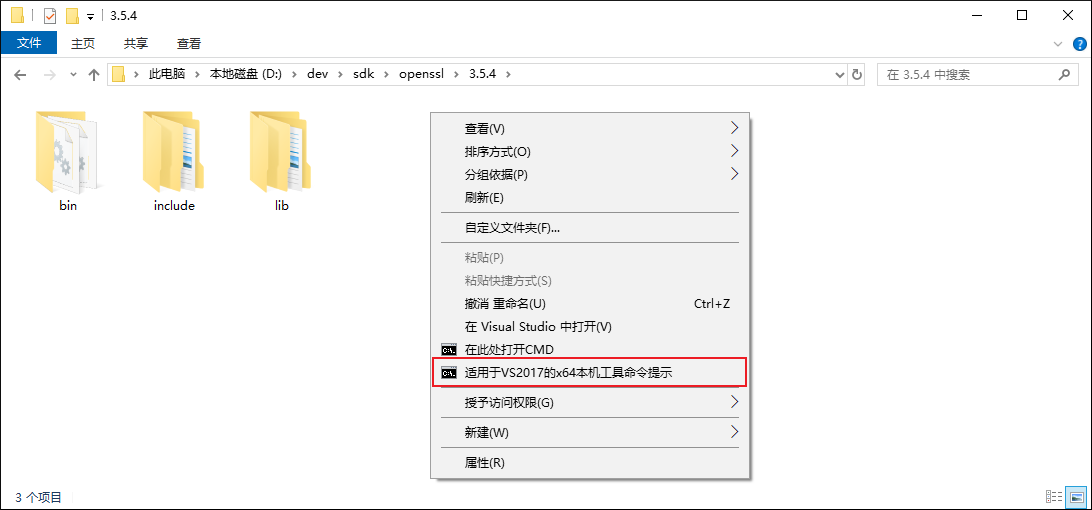Refresh the address bar location
The width and height of the screenshot is (1092, 510).
856,75
